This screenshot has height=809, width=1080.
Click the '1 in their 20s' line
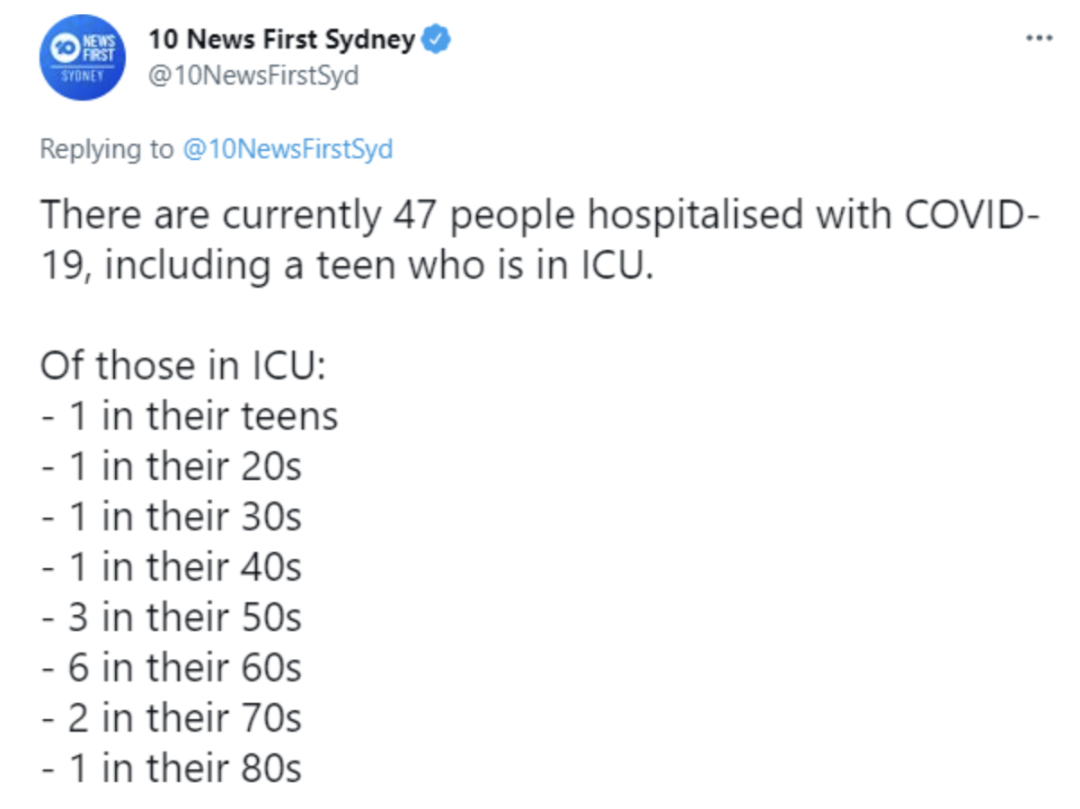pyautogui.click(x=172, y=466)
